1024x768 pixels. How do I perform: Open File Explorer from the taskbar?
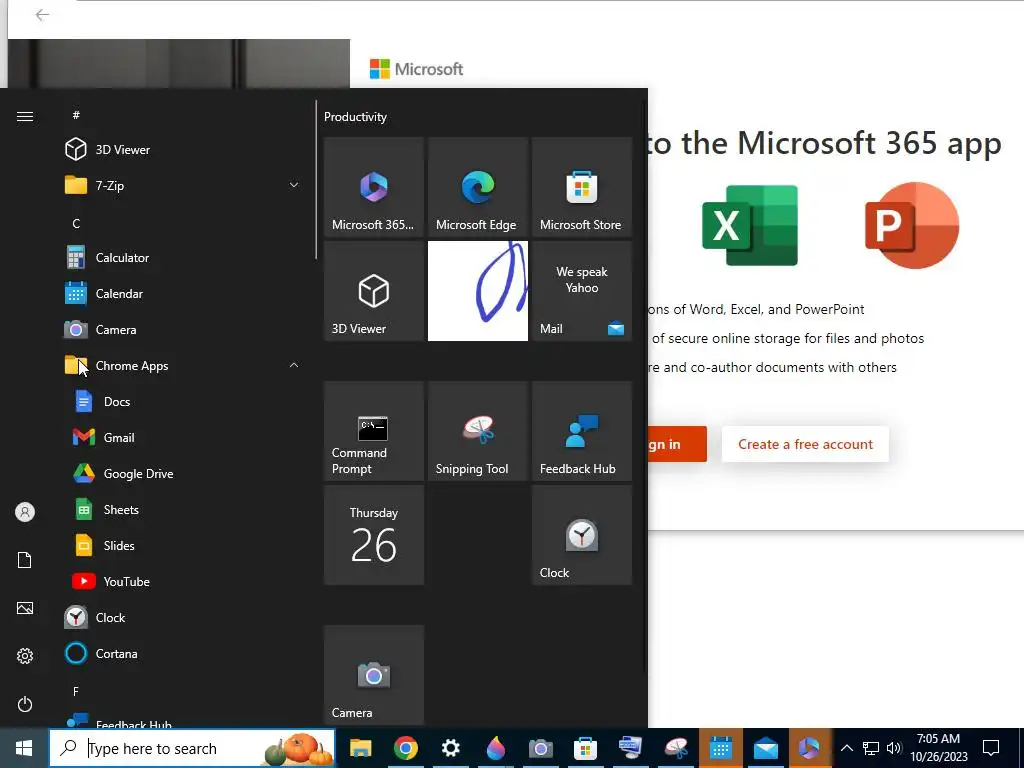(360, 748)
